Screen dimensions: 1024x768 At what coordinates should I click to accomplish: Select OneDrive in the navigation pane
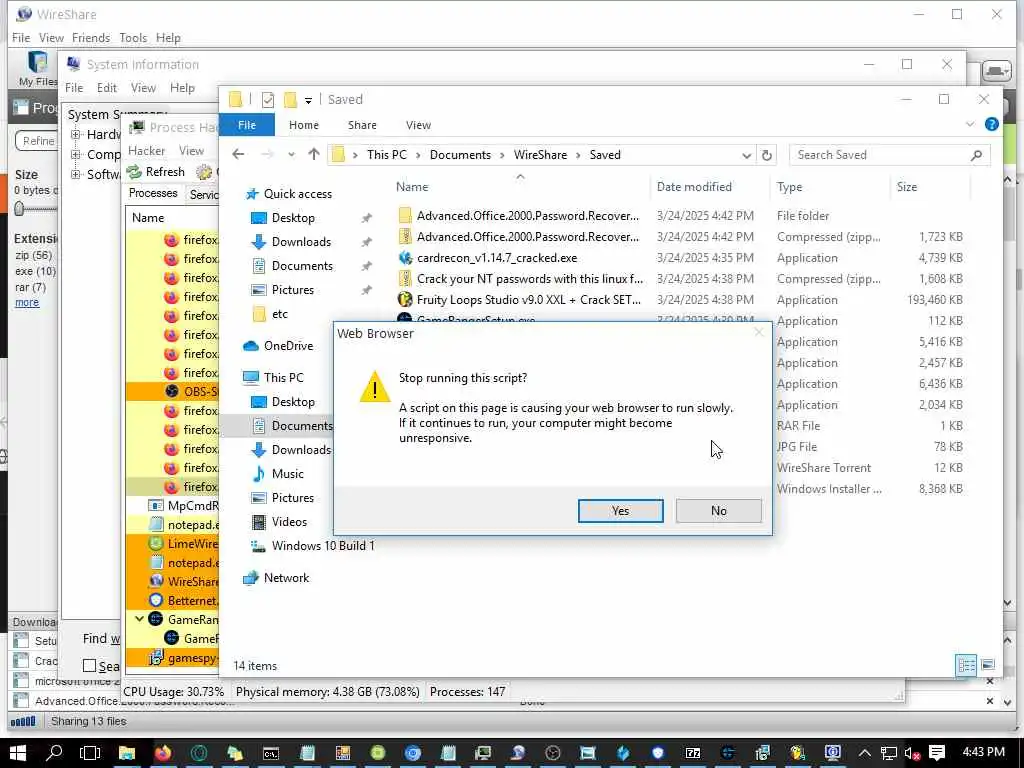tap(288, 346)
